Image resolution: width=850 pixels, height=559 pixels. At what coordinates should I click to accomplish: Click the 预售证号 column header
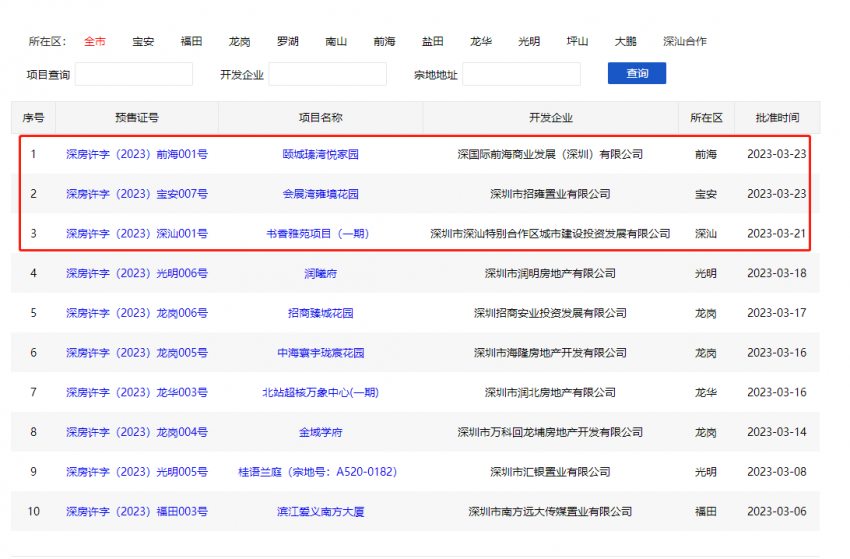pyautogui.click(x=137, y=118)
